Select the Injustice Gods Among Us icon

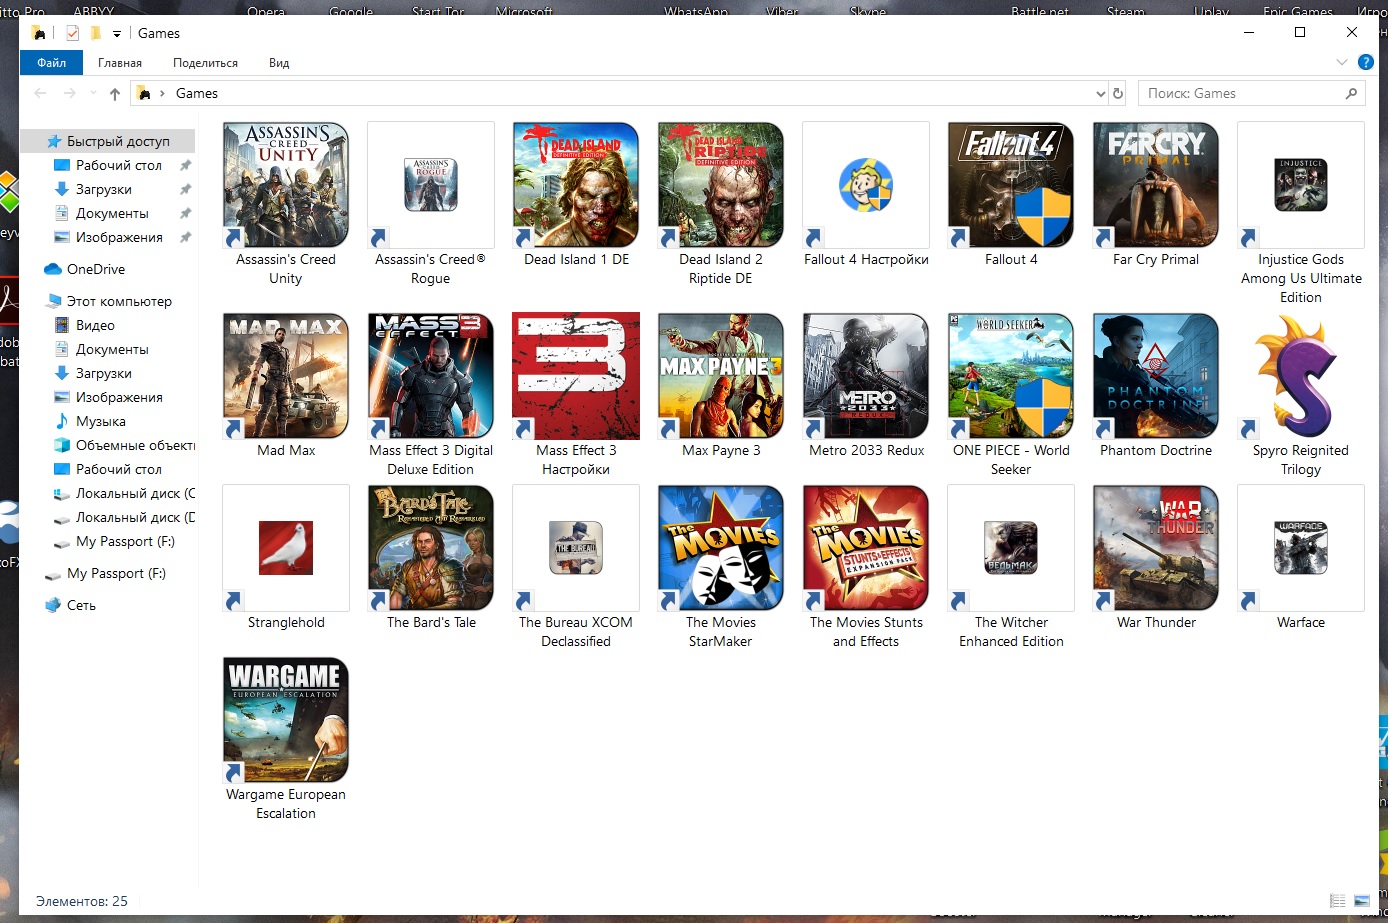(1301, 185)
